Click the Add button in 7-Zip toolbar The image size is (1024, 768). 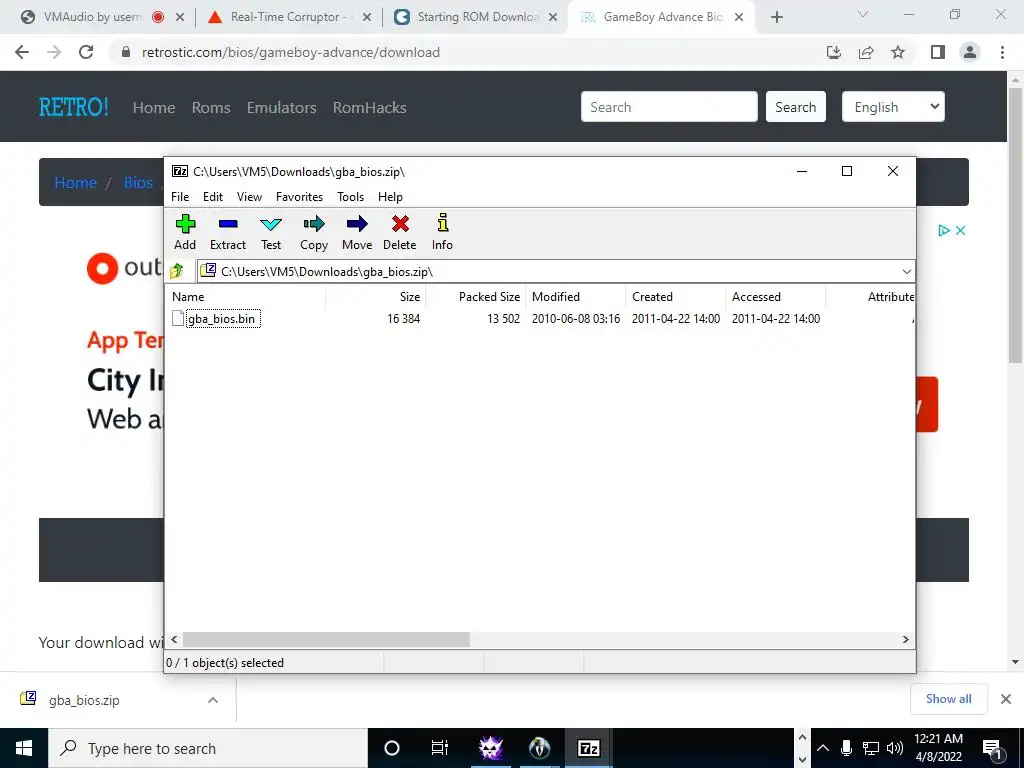185,232
